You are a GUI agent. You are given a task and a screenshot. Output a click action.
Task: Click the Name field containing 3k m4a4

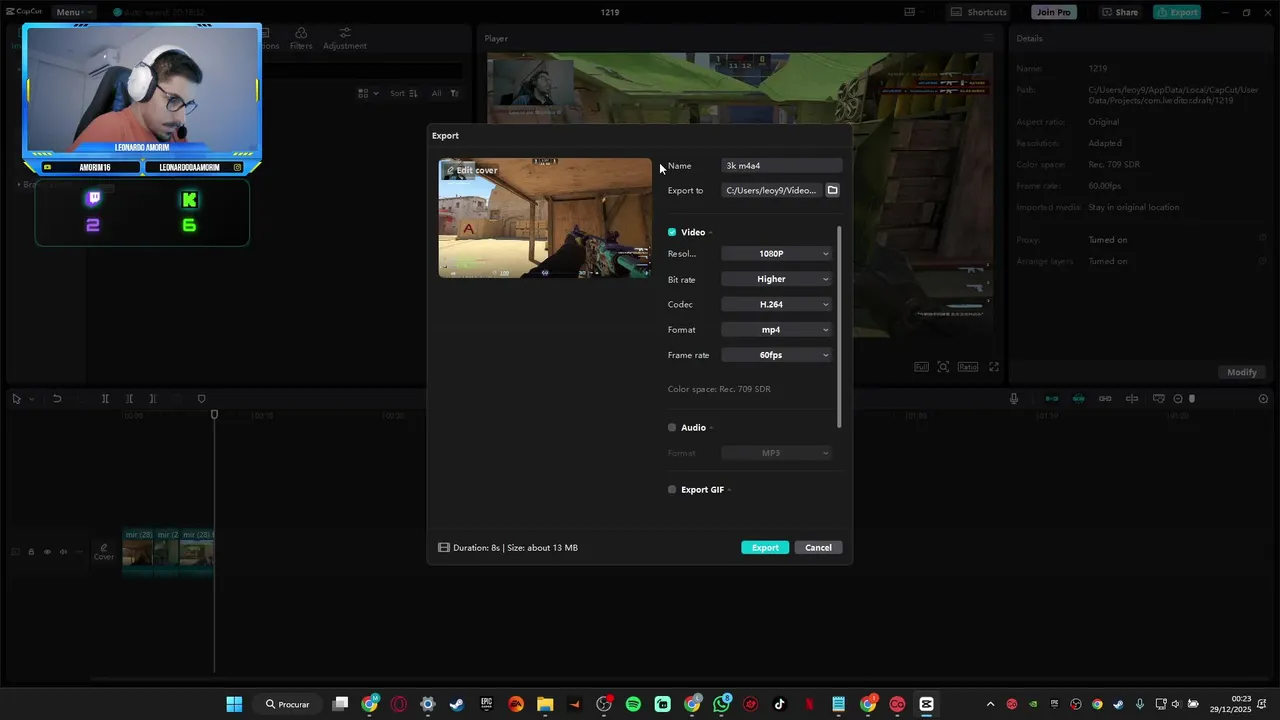click(782, 166)
